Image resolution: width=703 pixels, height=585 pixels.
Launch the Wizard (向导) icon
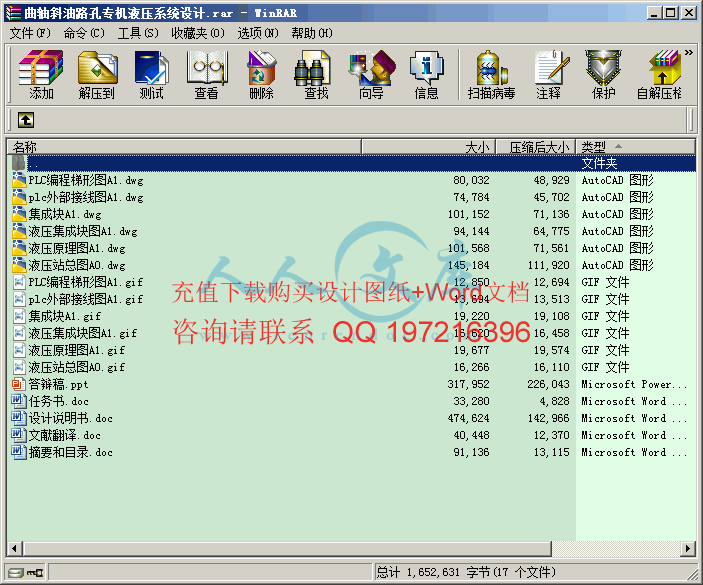[x=372, y=74]
